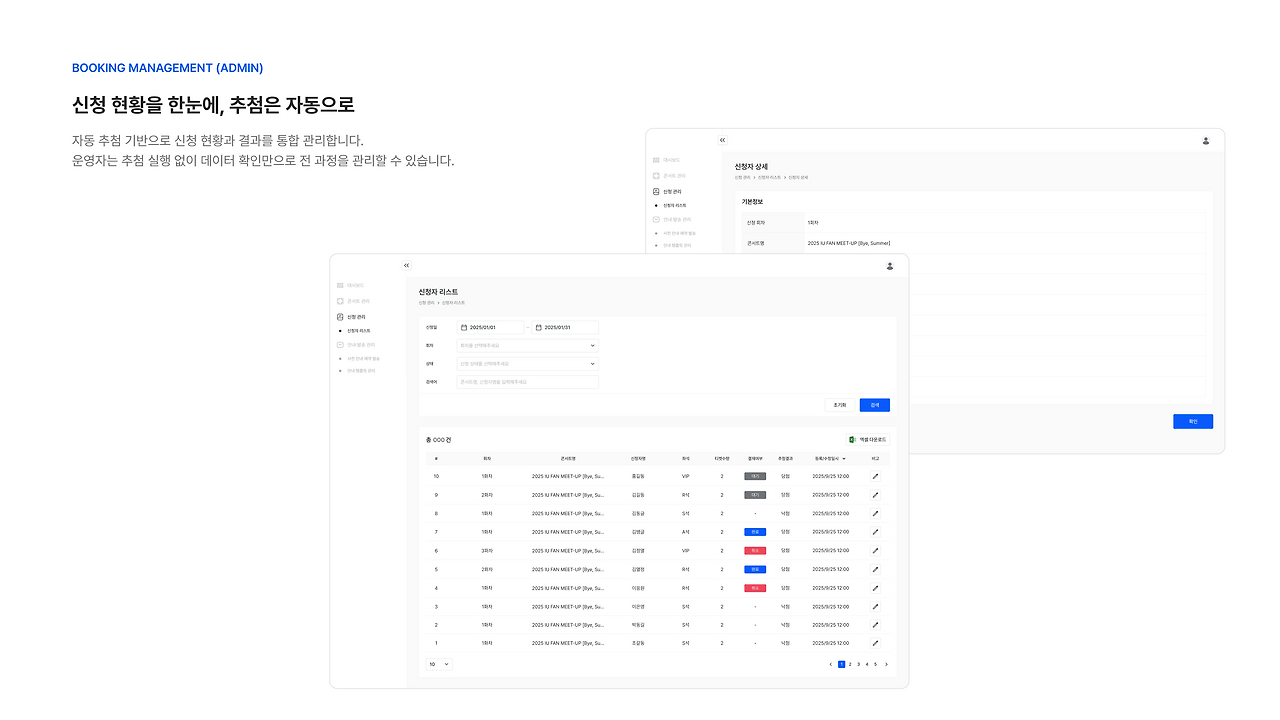Edit row 6 with the pencil icon
The height and width of the screenshot is (720, 1280).
click(x=876, y=550)
